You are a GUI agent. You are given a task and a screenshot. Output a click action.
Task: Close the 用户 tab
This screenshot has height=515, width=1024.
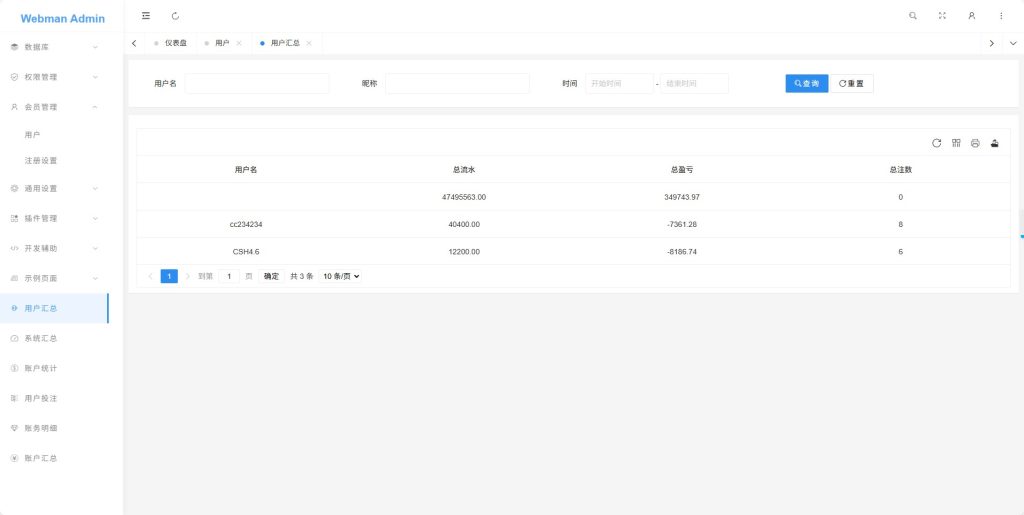pos(239,43)
